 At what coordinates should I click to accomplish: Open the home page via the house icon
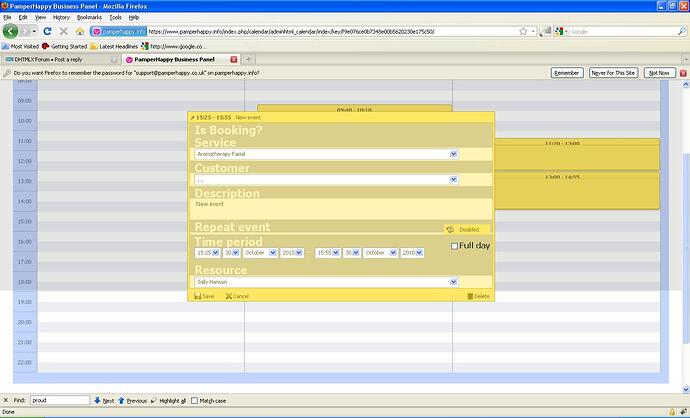(80, 32)
